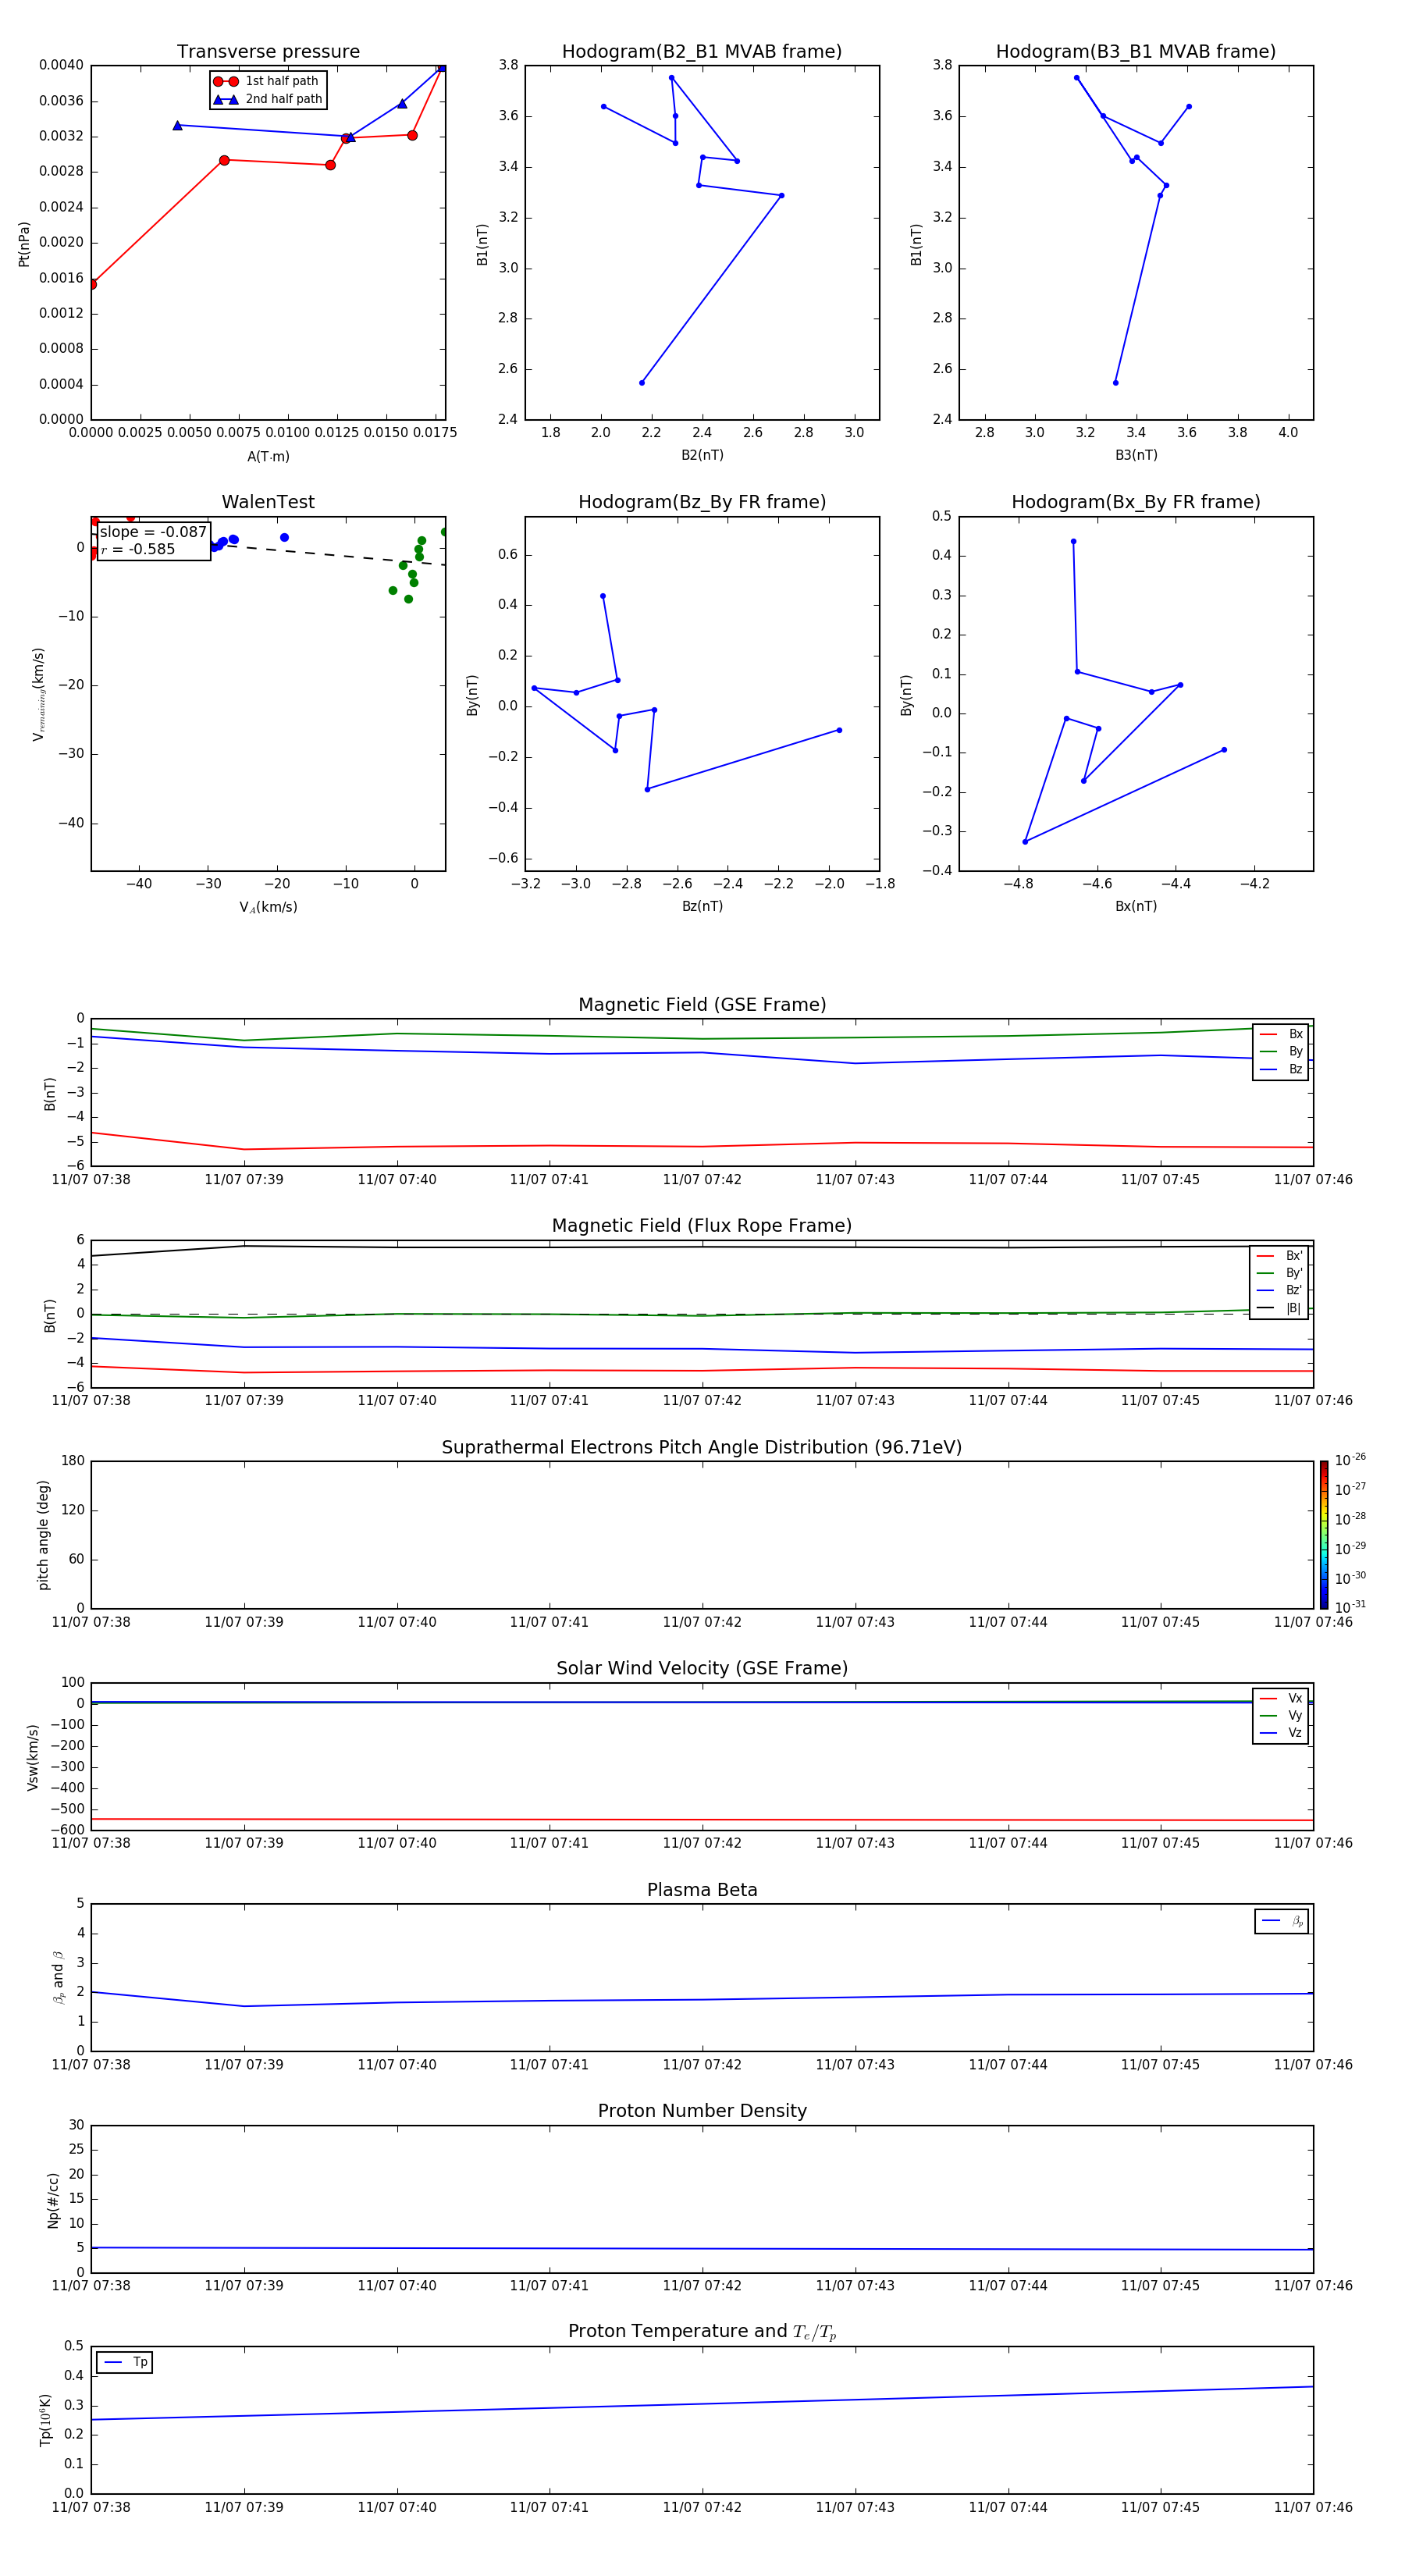Image resolution: width=1405 pixels, height=2576 pixels.
Task: Click the 'Hodogram(Bz_By FR frame)' title
Action: pos(702,502)
